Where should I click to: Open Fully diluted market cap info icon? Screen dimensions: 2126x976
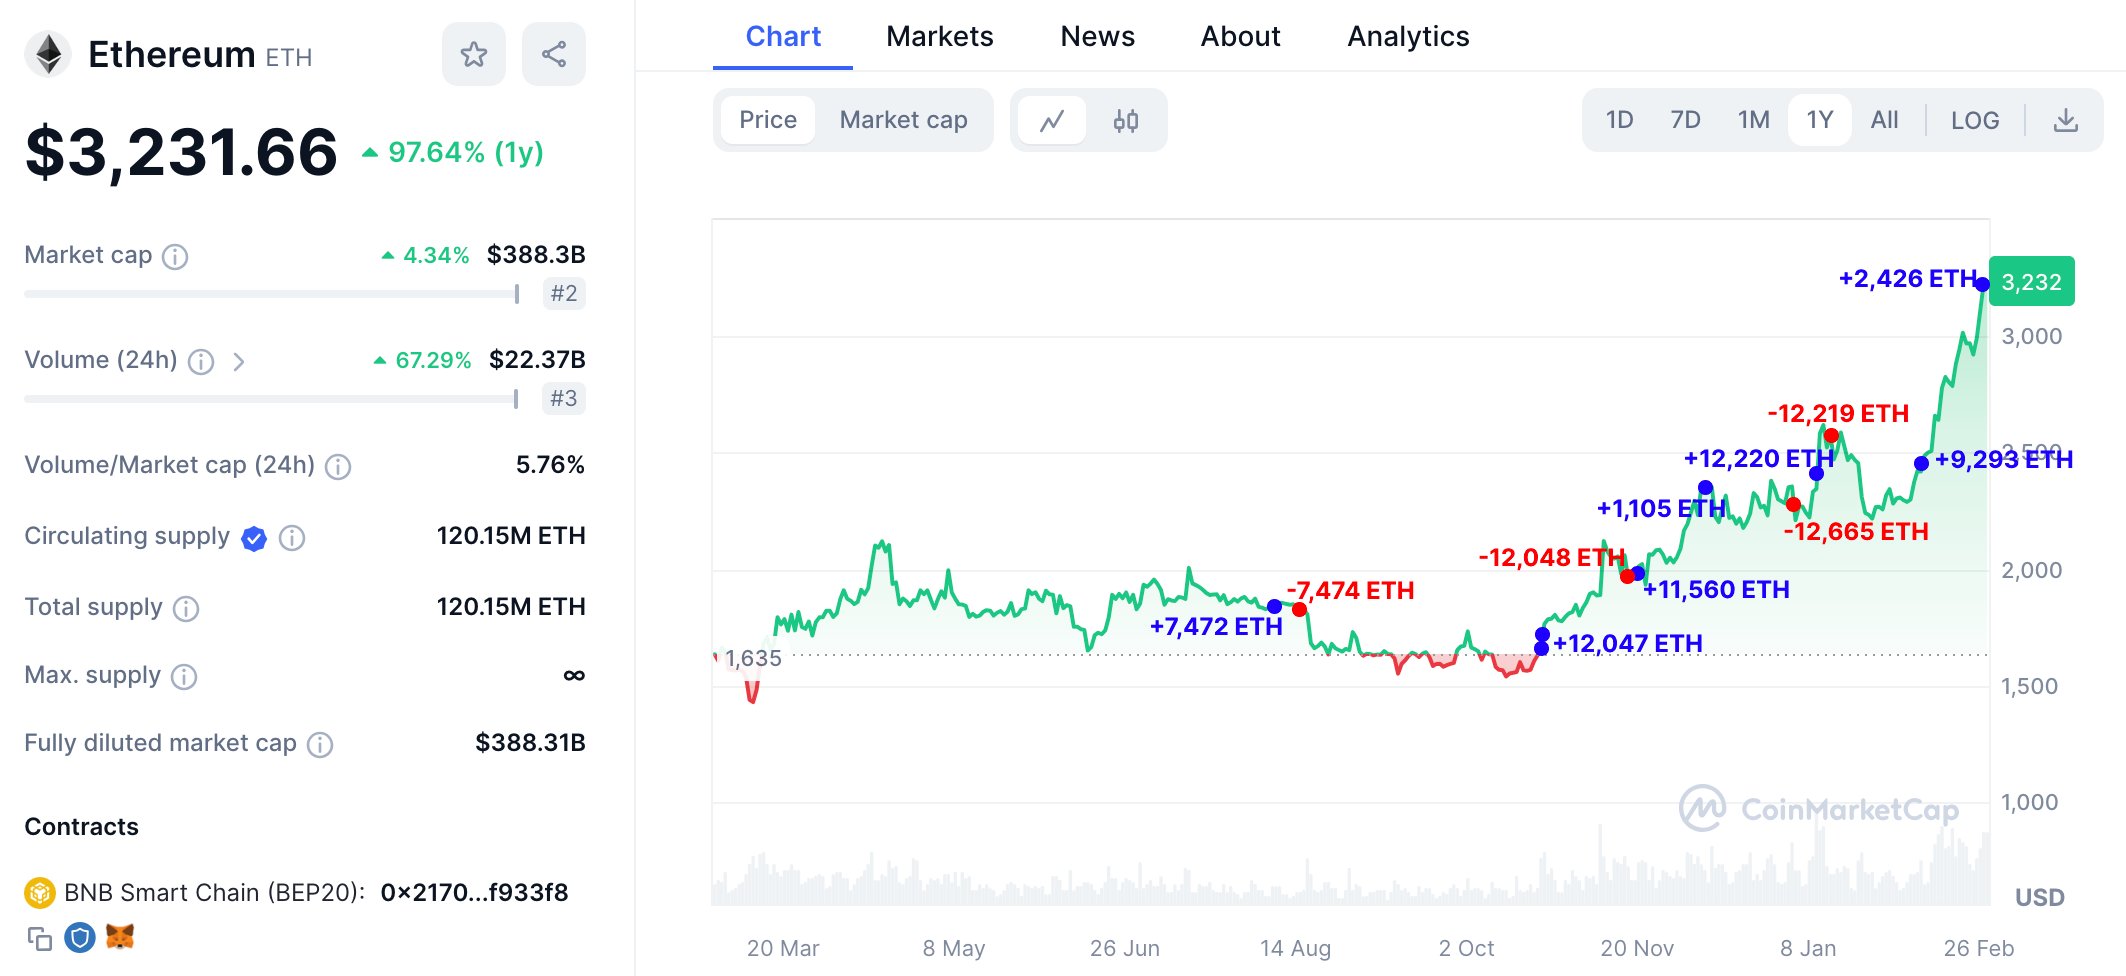[x=320, y=745]
